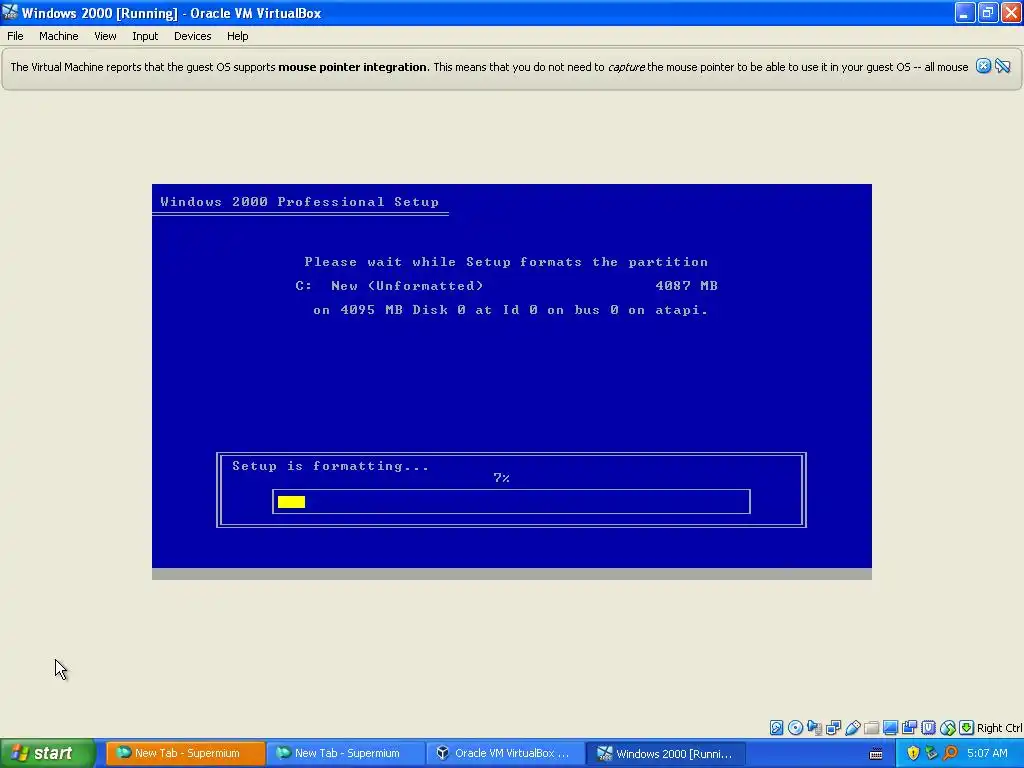Viewport: 1024px width, 768px height.
Task: Click the shared folders status icon
Action: pyautogui.click(x=871, y=728)
